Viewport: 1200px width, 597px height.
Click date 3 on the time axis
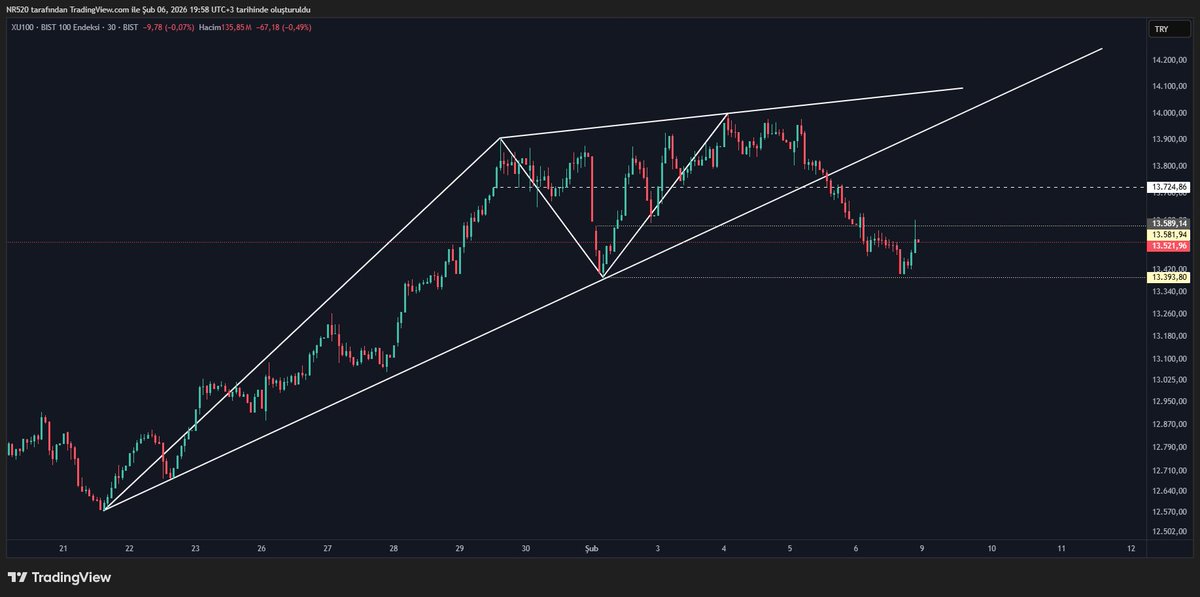[x=658, y=549]
